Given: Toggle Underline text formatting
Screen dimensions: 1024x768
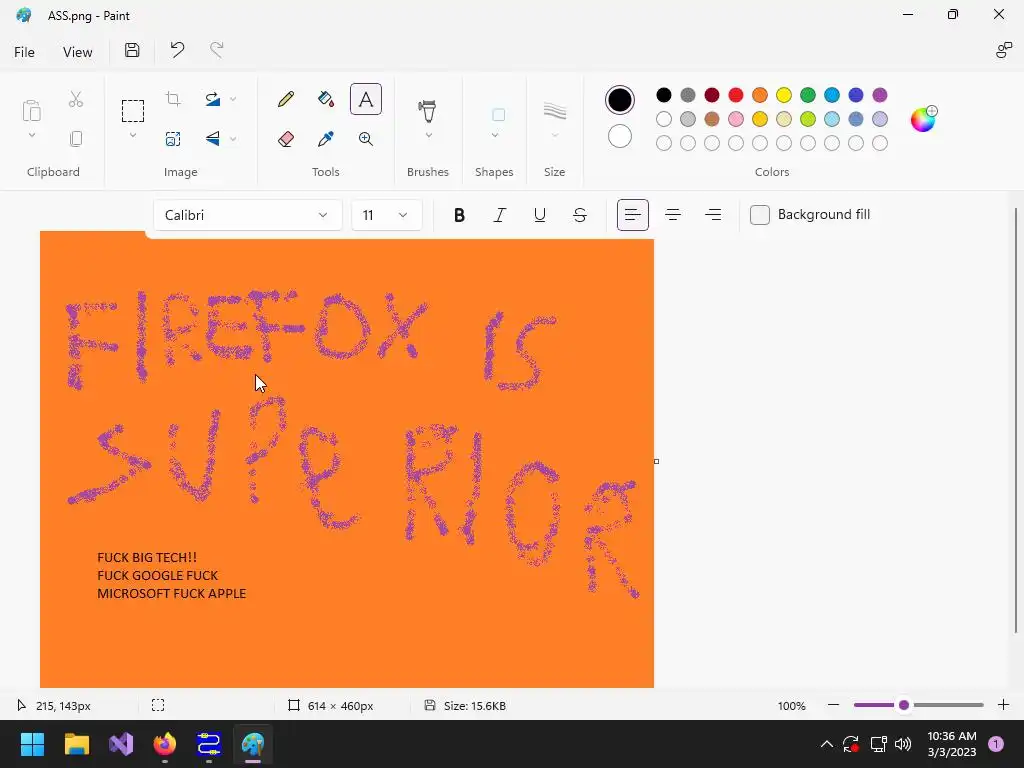Looking at the screenshot, I should click(539, 215).
